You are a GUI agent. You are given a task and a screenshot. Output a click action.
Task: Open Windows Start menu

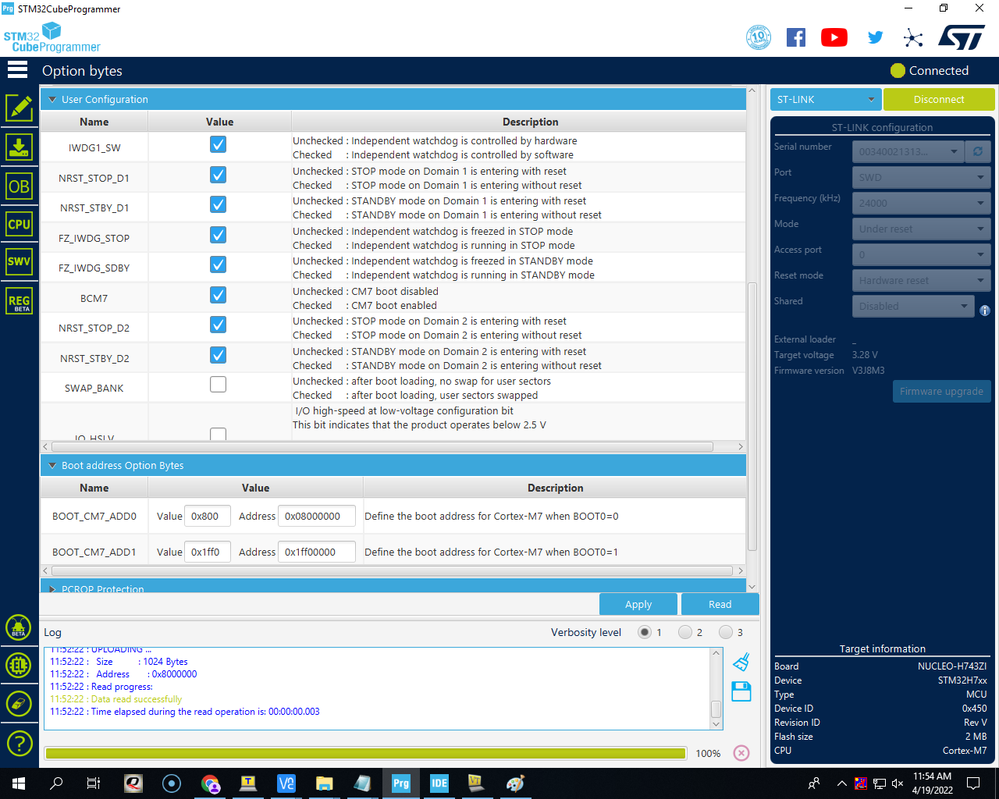click(18, 783)
